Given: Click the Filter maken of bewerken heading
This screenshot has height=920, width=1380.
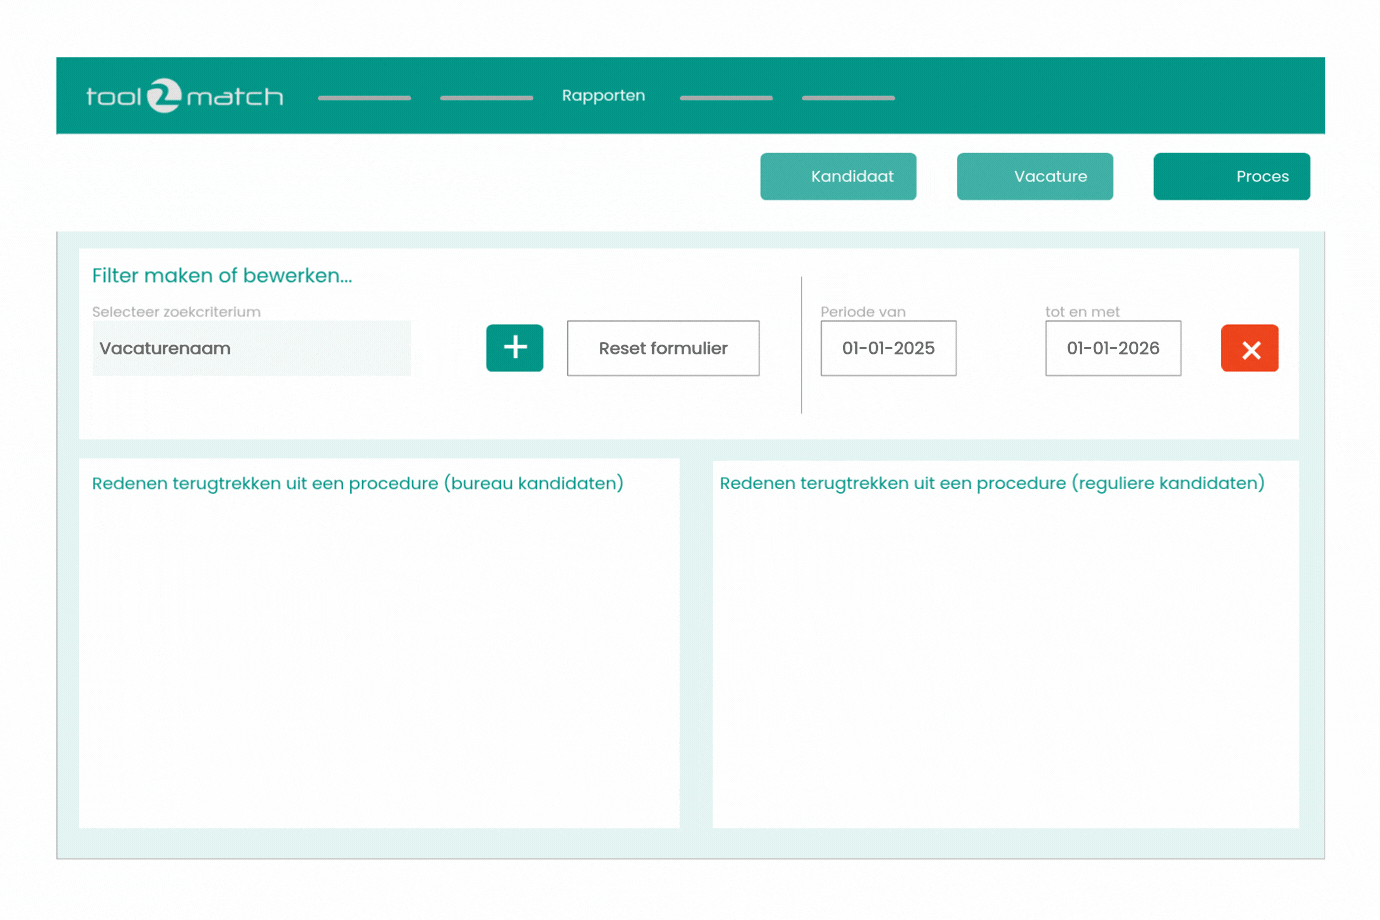Looking at the screenshot, I should 222,276.
